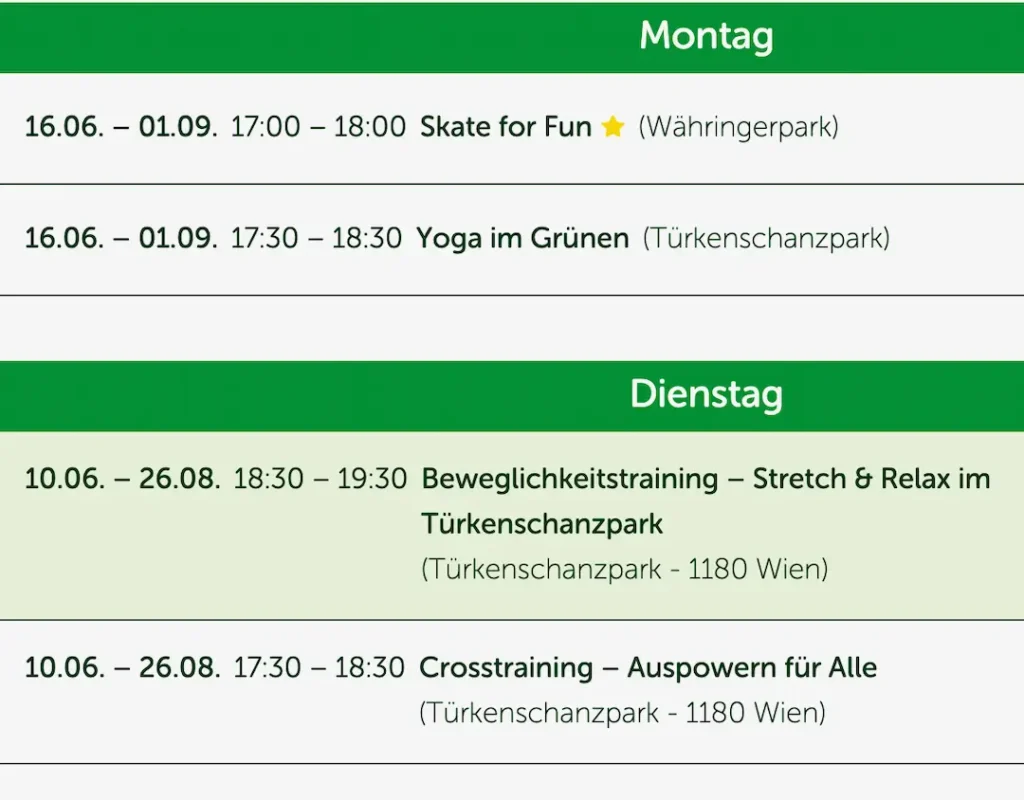
Task: Open Beweglichkeitstraining Stretch & Relax entry
Action: click(706, 500)
